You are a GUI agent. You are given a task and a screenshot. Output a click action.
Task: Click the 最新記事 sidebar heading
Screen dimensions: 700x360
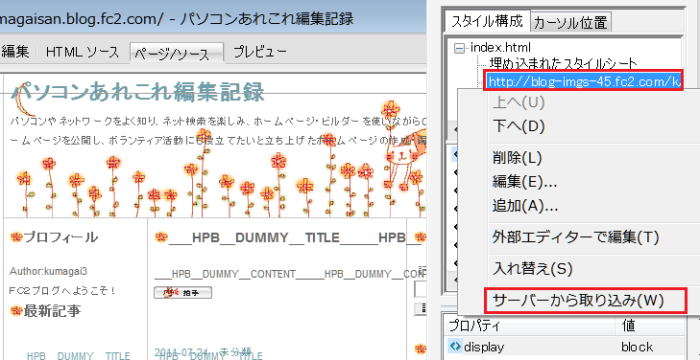pos(52,311)
